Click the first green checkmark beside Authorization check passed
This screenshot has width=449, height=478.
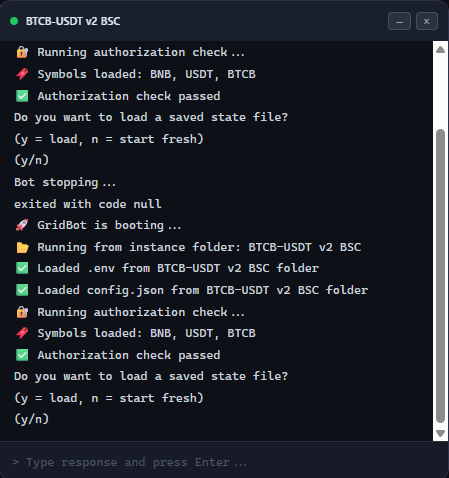coord(22,96)
